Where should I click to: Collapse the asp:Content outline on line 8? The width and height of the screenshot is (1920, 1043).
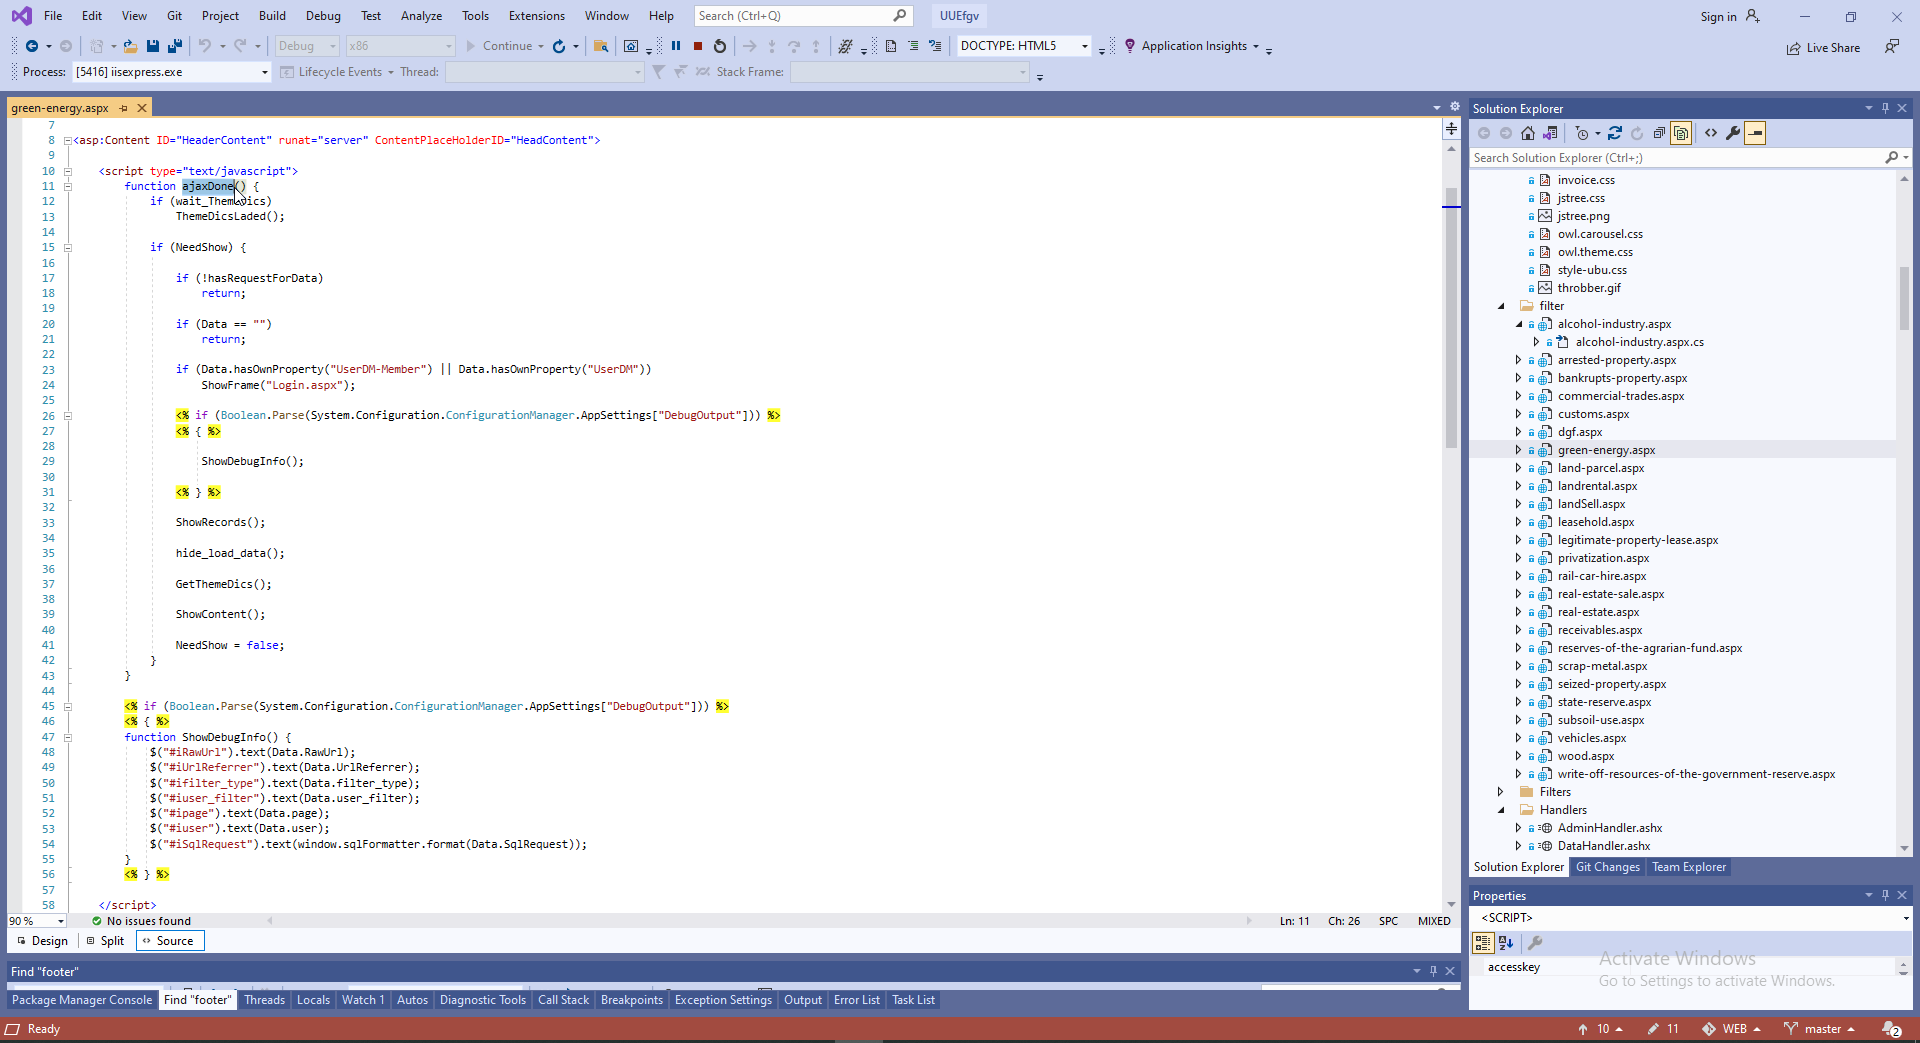click(x=68, y=141)
